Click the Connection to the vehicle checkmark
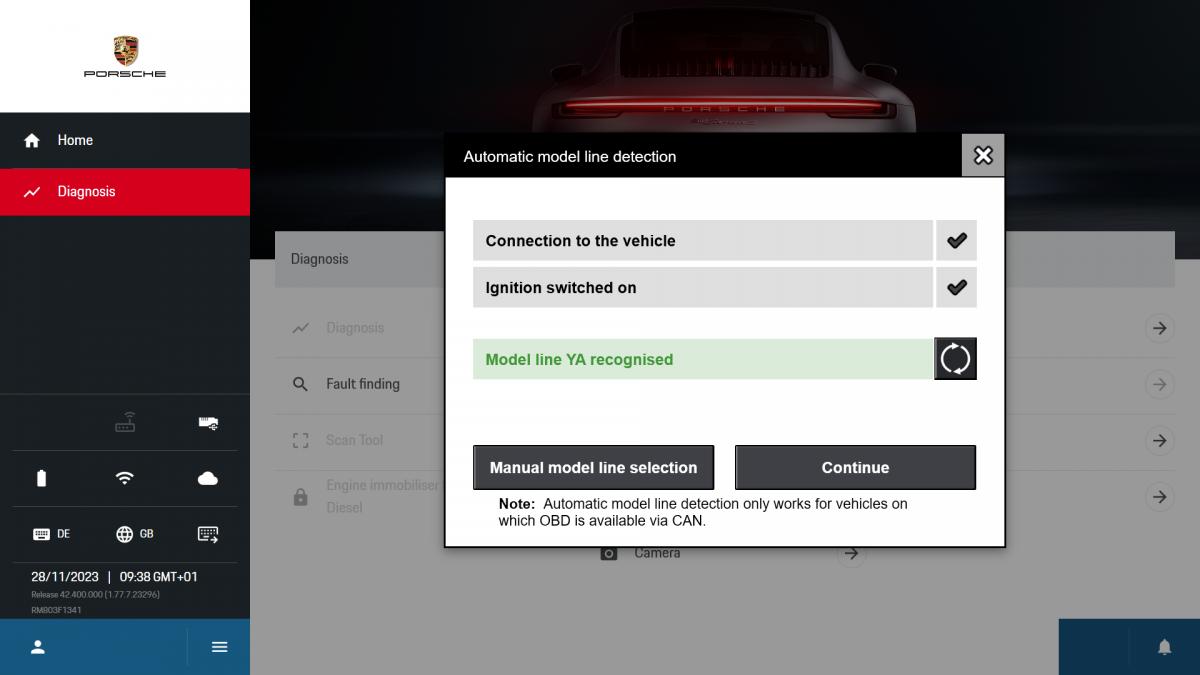The height and width of the screenshot is (675, 1200). coord(956,241)
